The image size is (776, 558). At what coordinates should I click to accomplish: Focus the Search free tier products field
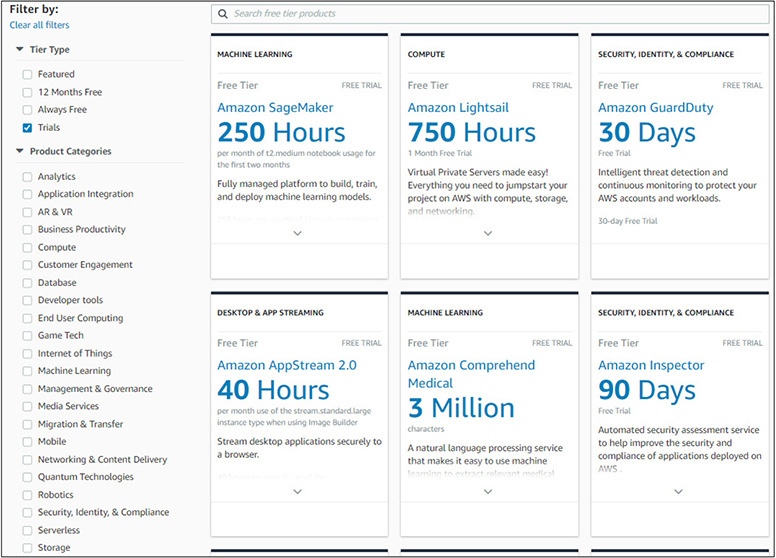click(490, 14)
